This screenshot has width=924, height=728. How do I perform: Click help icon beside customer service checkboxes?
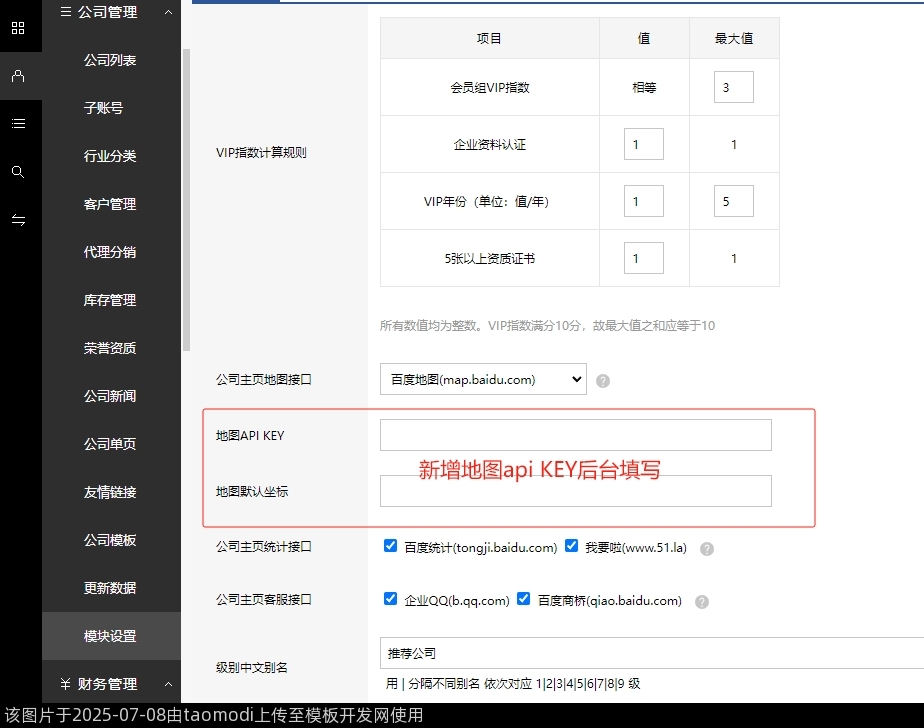pyautogui.click(x=701, y=601)
